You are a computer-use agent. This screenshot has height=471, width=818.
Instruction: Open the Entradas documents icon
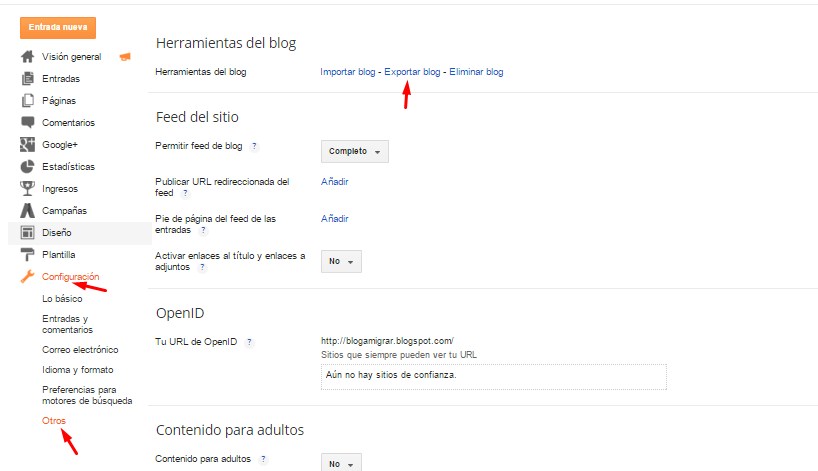(x=28, y=78)
